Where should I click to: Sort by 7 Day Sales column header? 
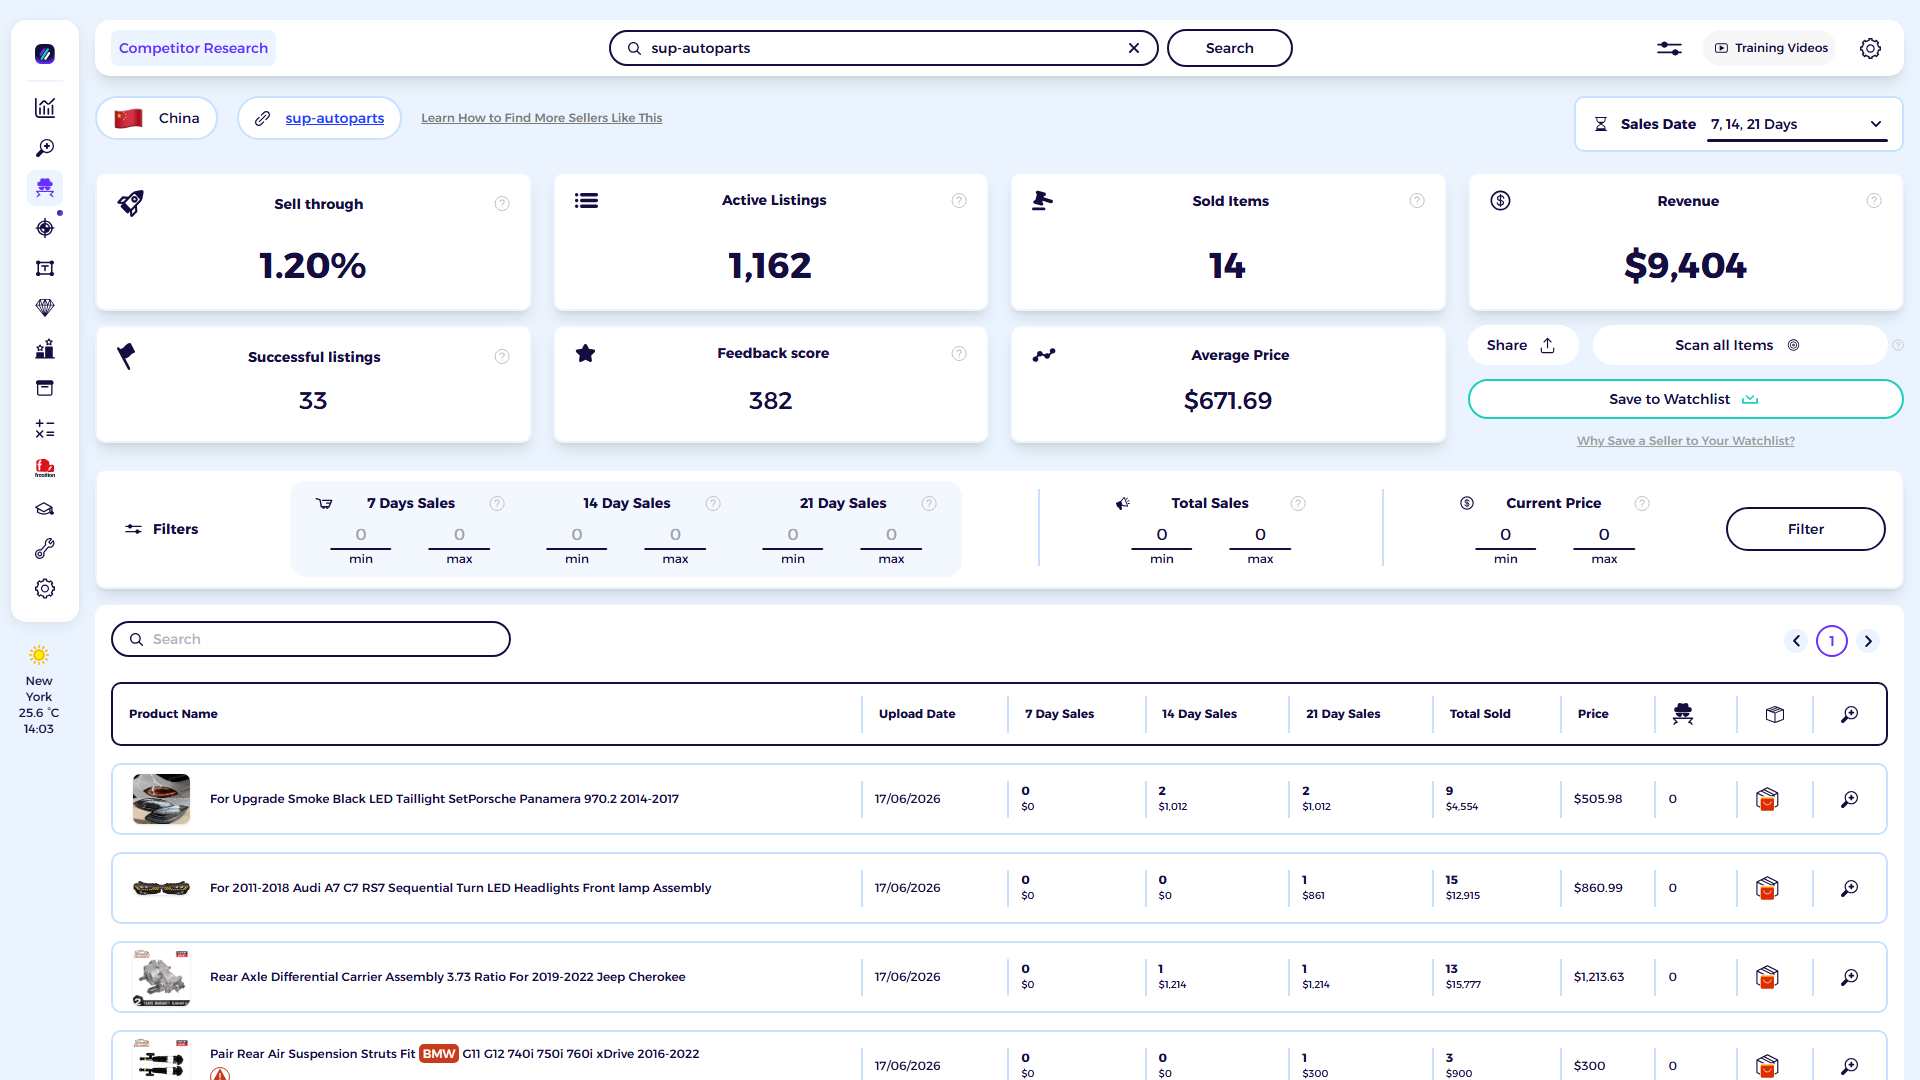pyautogui.click(x=1059, y=714)
